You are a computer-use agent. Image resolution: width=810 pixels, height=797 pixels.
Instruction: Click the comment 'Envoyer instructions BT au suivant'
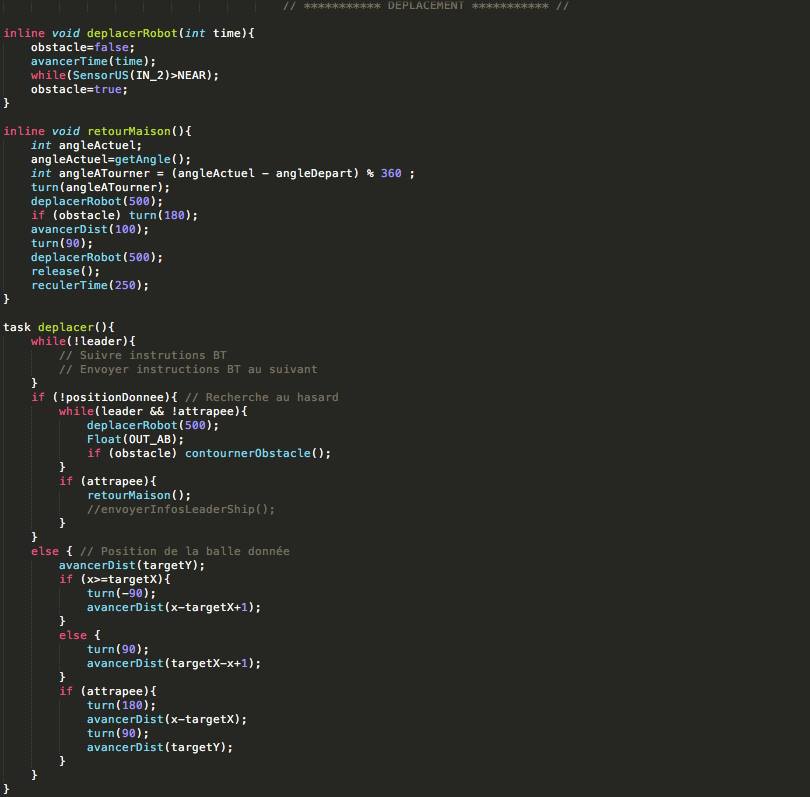pos(188,369)
